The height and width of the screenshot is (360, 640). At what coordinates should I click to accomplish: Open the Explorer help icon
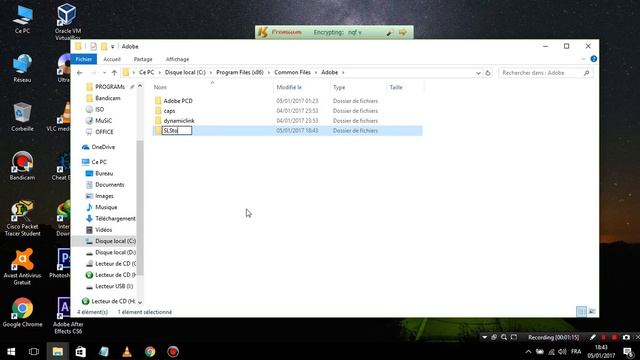594,59
